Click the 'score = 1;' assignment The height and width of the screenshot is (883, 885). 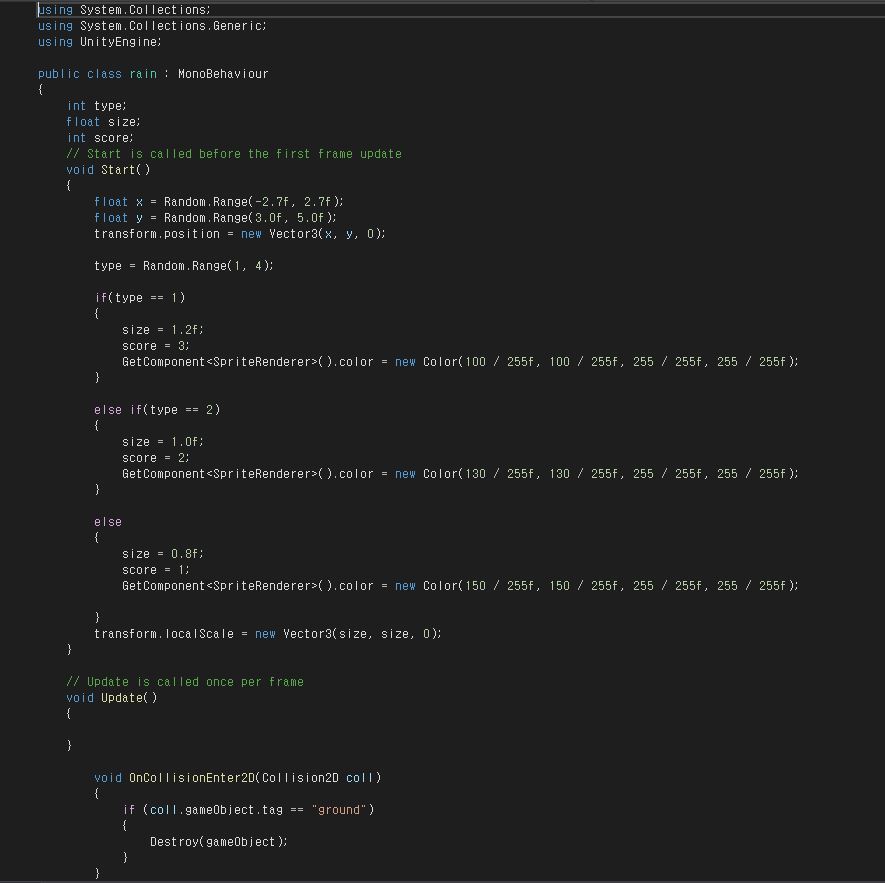[156, 570]
